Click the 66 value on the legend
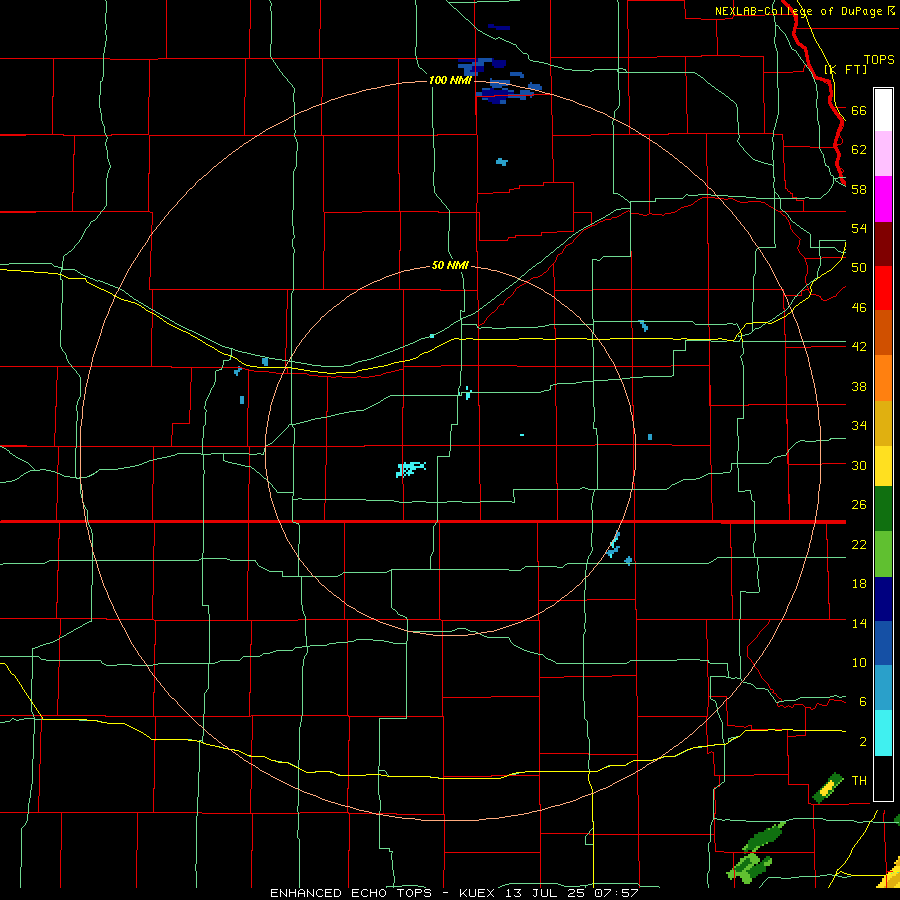This screenshot has height=900, width=900. (859, 110)
